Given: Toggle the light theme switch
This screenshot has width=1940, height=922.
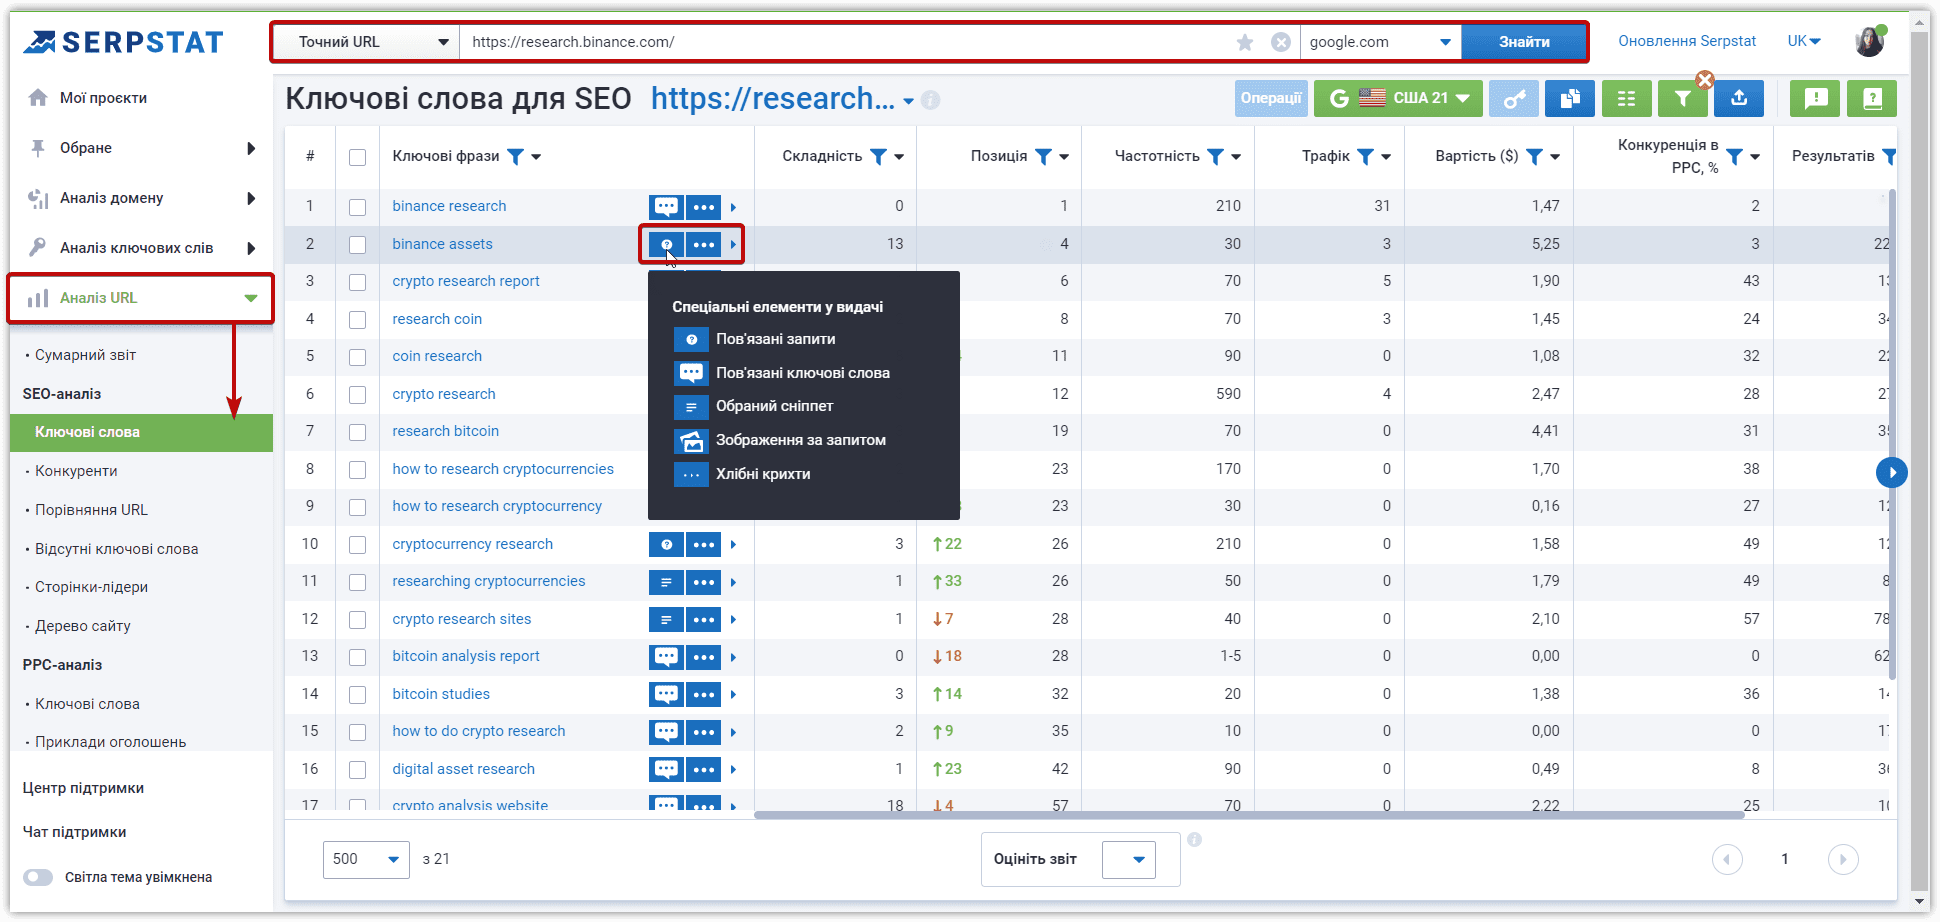Looking at the screenshot, I should click(x=38, y=877).
